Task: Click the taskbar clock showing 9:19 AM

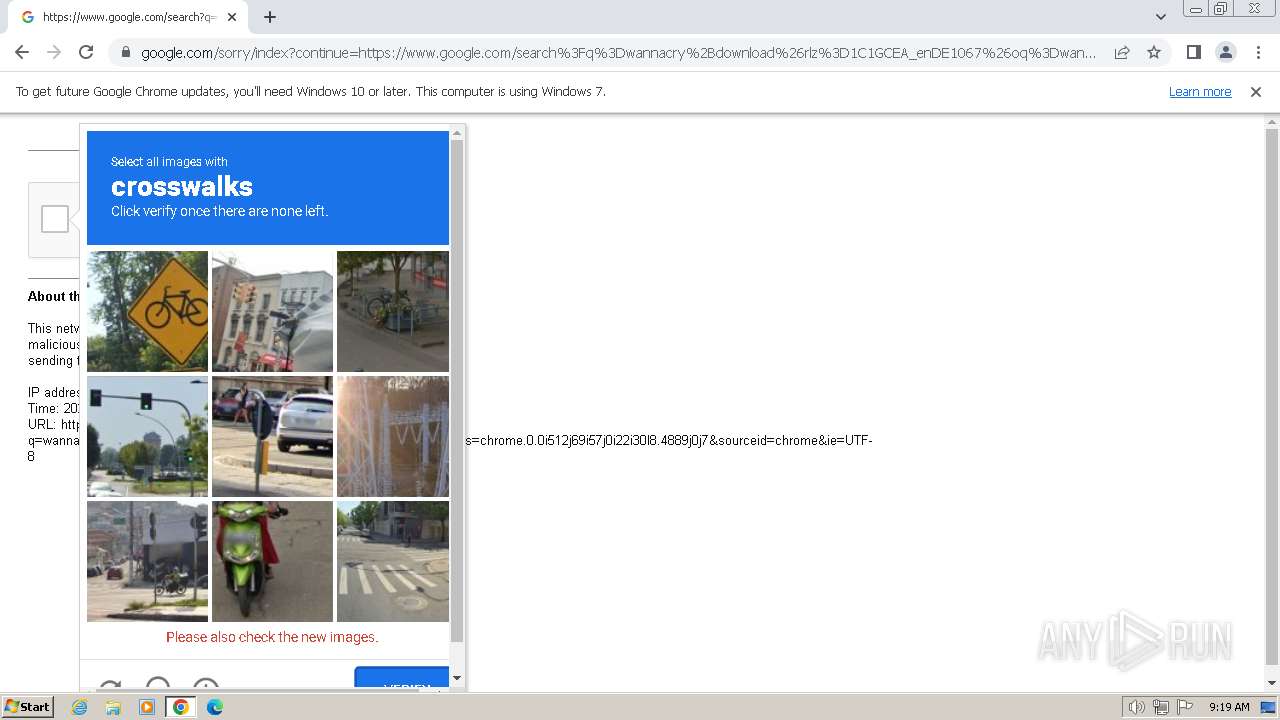Action: (1229, 707)
